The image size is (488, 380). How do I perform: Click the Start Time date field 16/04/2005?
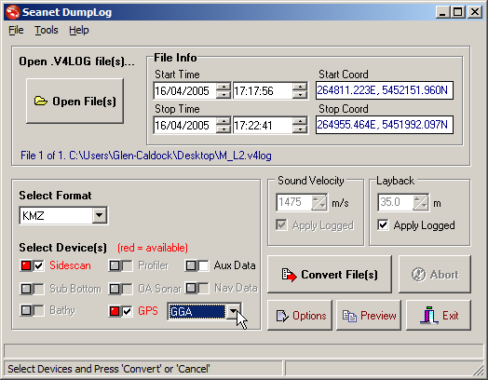coord(185,91)
